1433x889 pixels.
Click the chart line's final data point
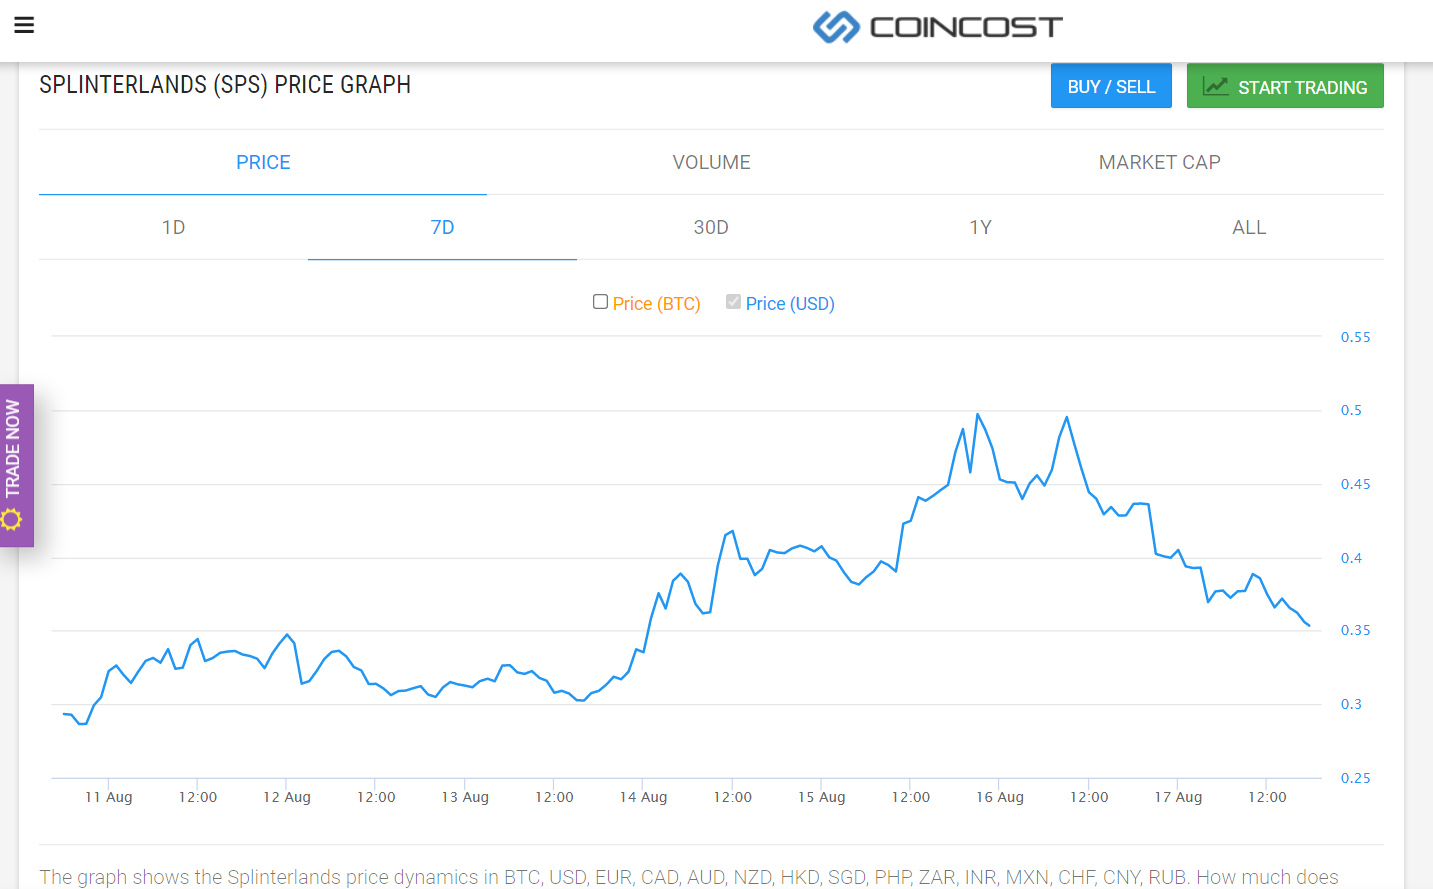click(x=1309, y=626)
